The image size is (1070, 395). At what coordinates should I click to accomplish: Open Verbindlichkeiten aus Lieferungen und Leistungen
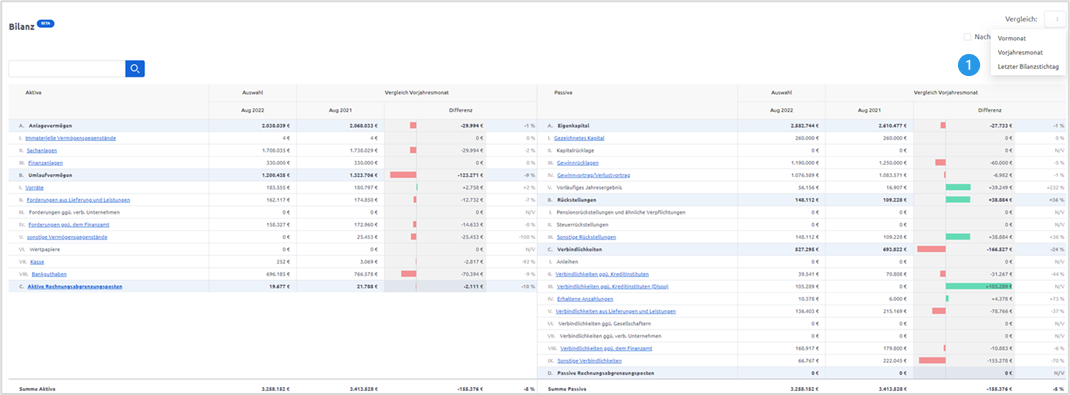tap(616, 311)
